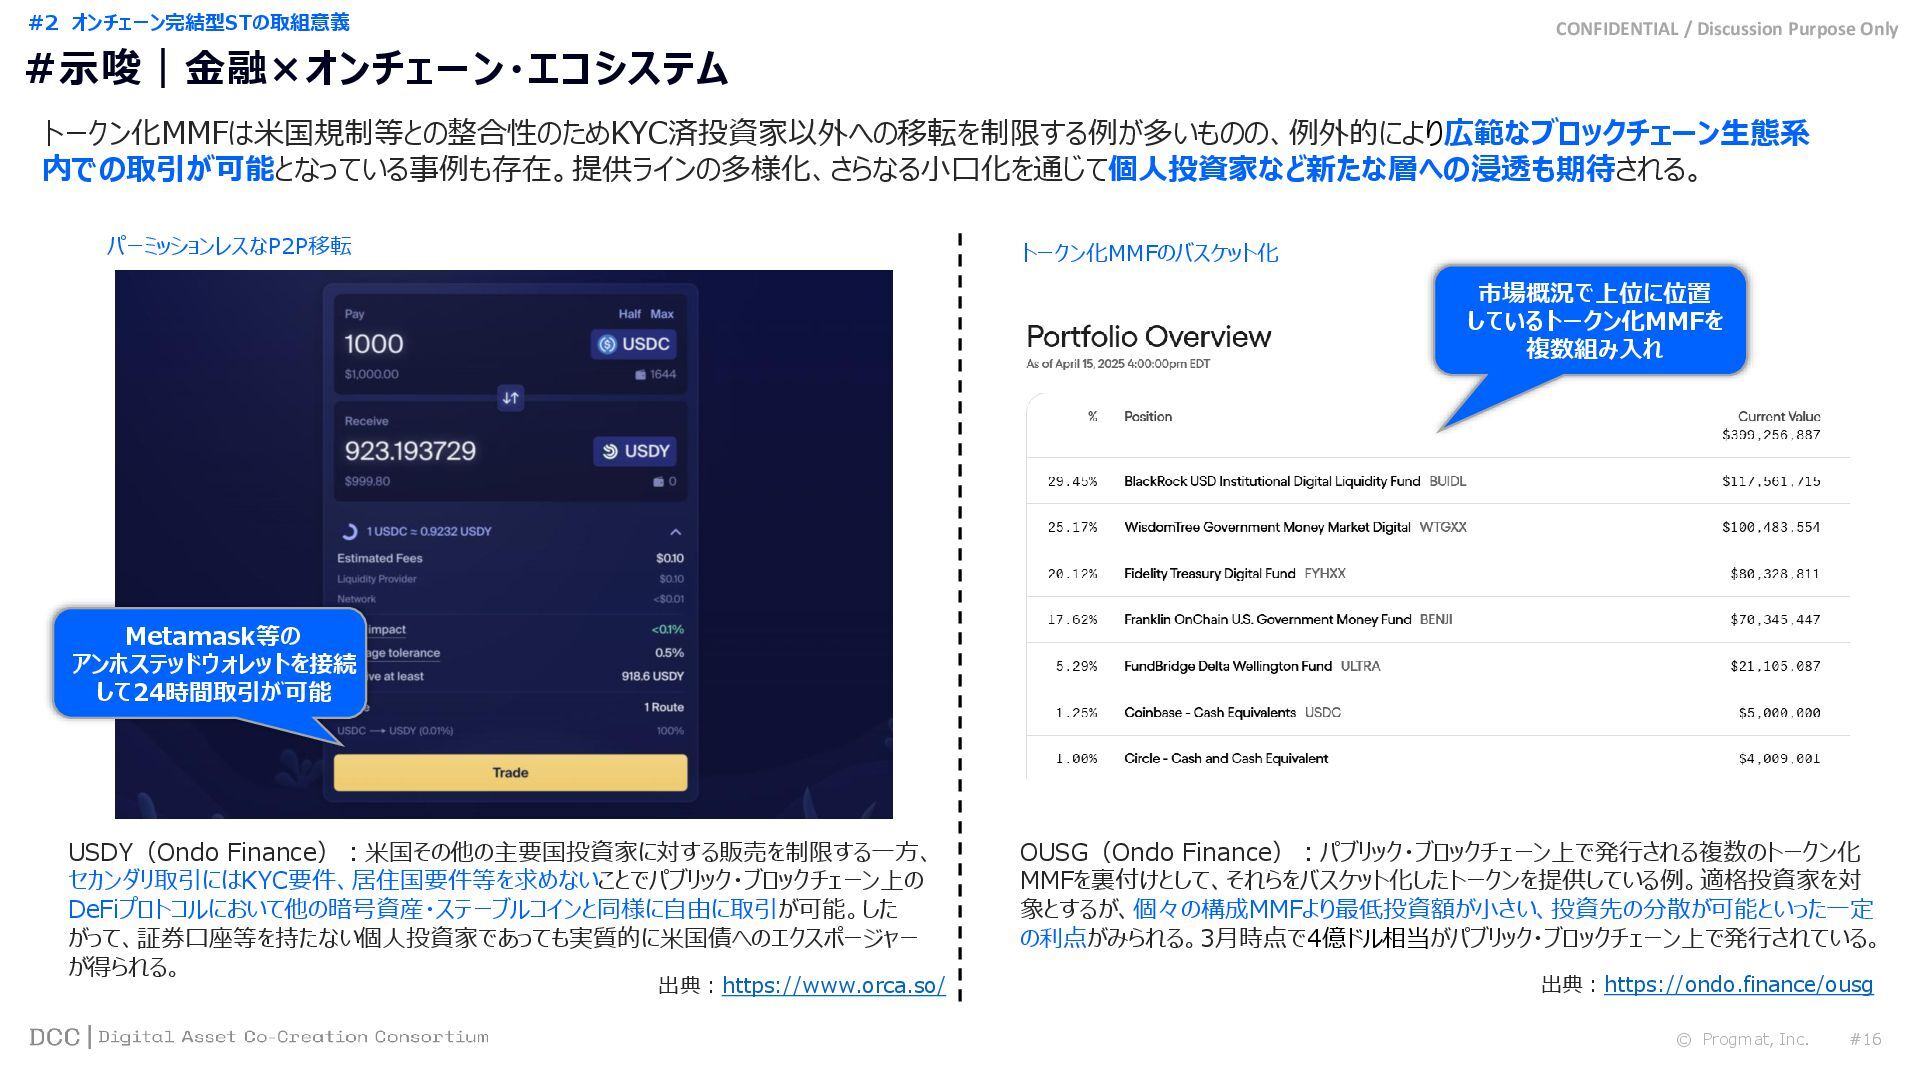Open the USDC token selector
Image resolution: width=1920 pixels, height=1080 pixels.
click(x=645, y=345)
